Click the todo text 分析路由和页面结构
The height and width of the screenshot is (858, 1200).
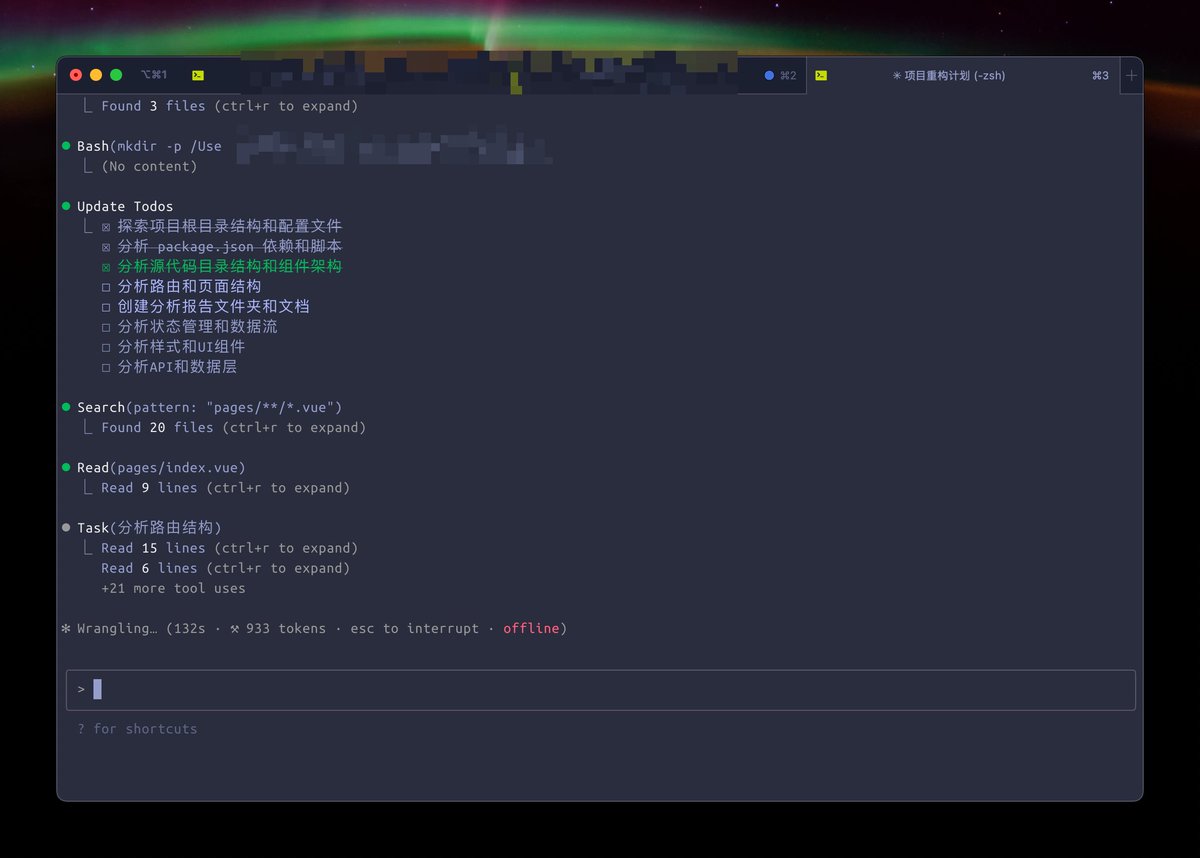click(189, 287)
